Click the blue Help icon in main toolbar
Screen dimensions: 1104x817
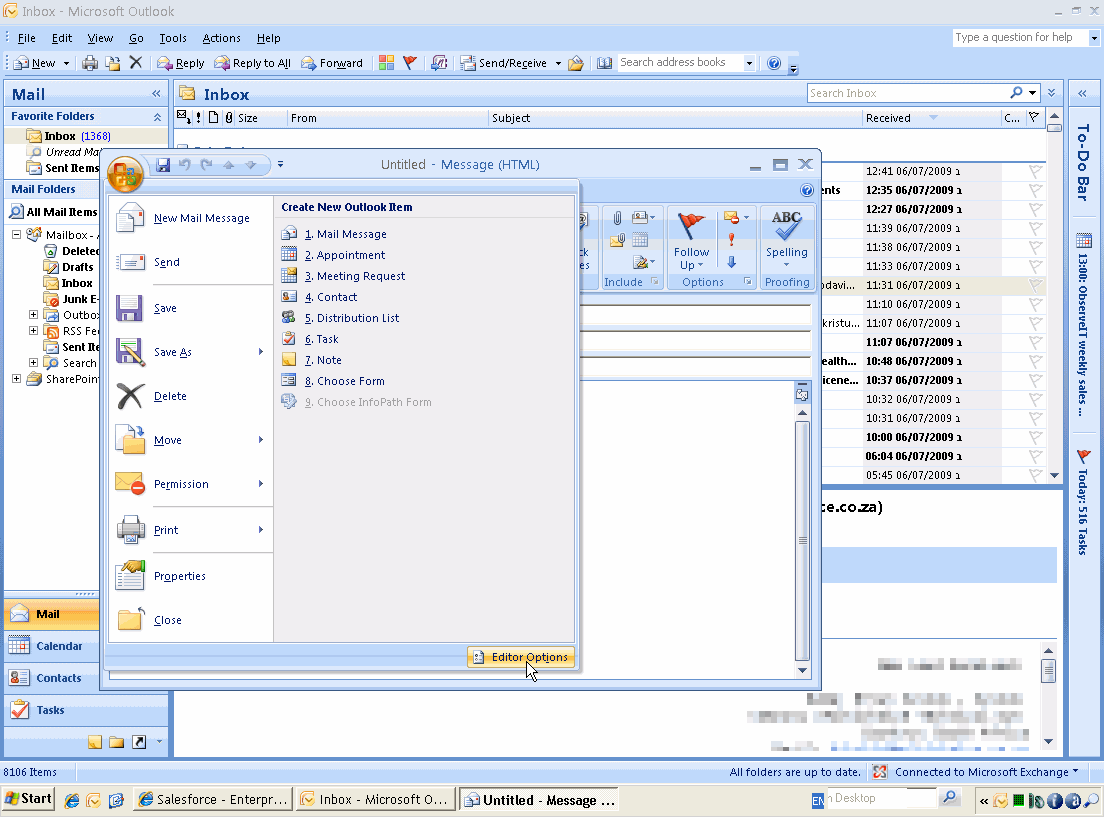pyautogui.click(x=774, y=63)
